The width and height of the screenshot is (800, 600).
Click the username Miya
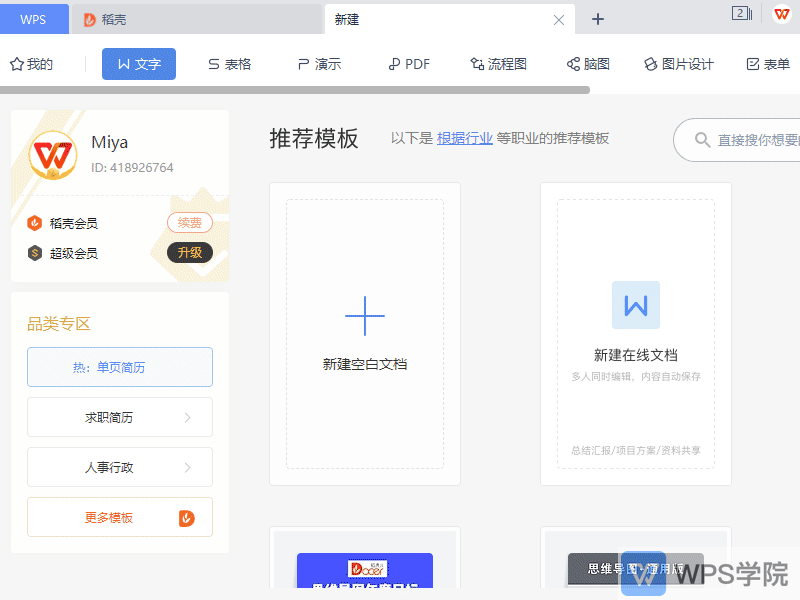point(109,142)
